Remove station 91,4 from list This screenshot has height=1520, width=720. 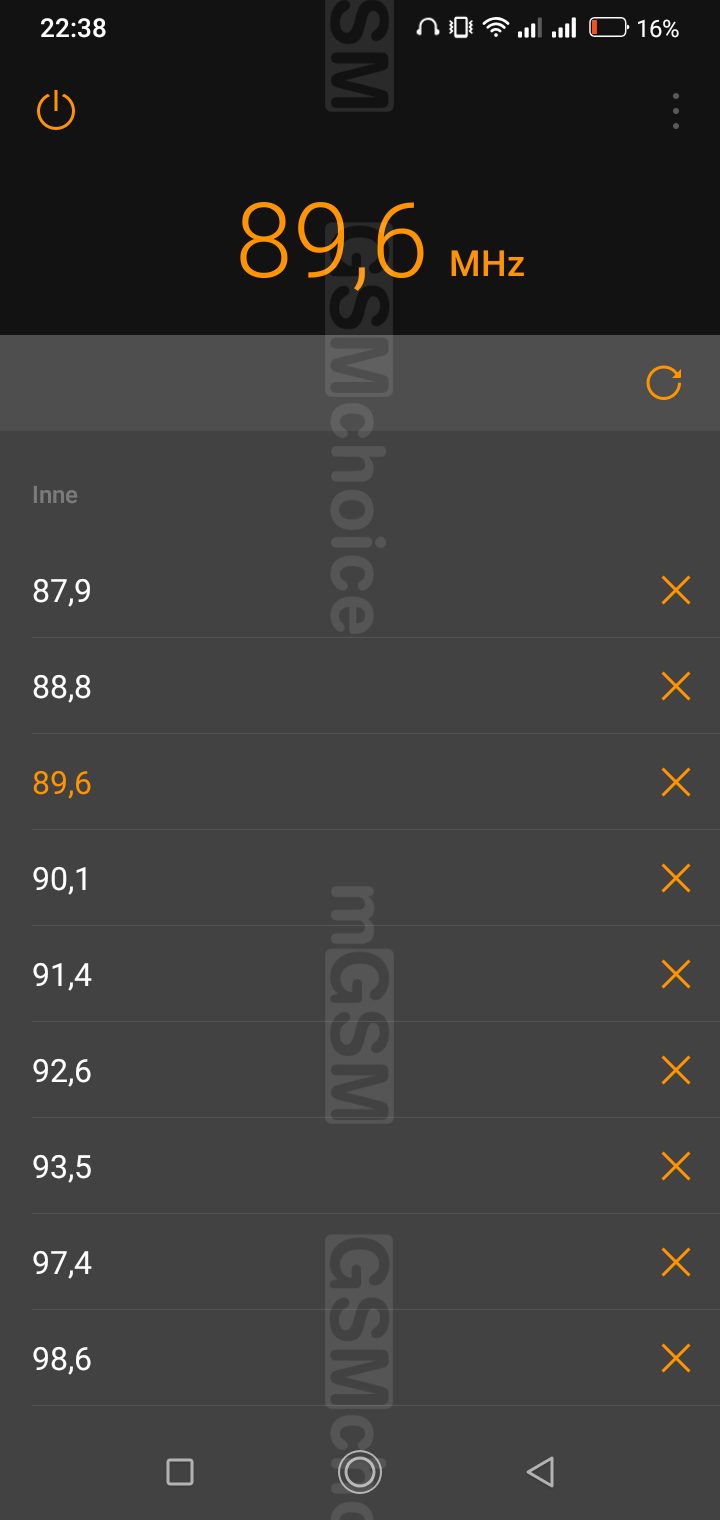676,974
